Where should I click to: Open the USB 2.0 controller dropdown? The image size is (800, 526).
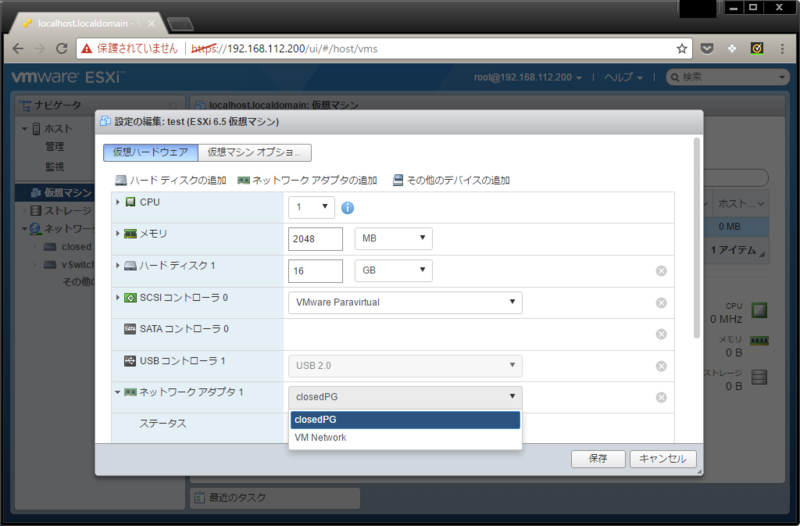click(x=405, y=366)
